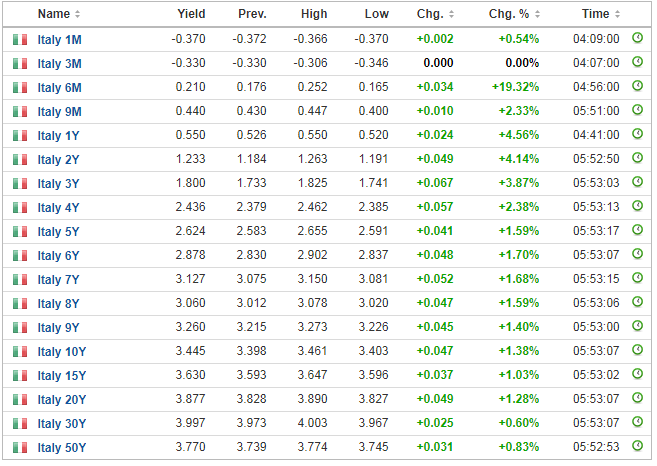Open the Italy 7Y bond link

pos(58,279)
